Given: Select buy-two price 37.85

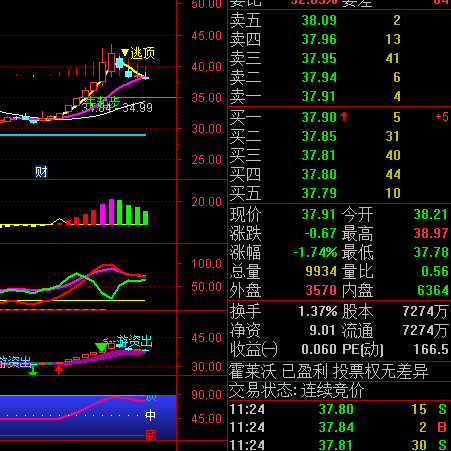Looking at the screenshot, I should tap(319, 136).
